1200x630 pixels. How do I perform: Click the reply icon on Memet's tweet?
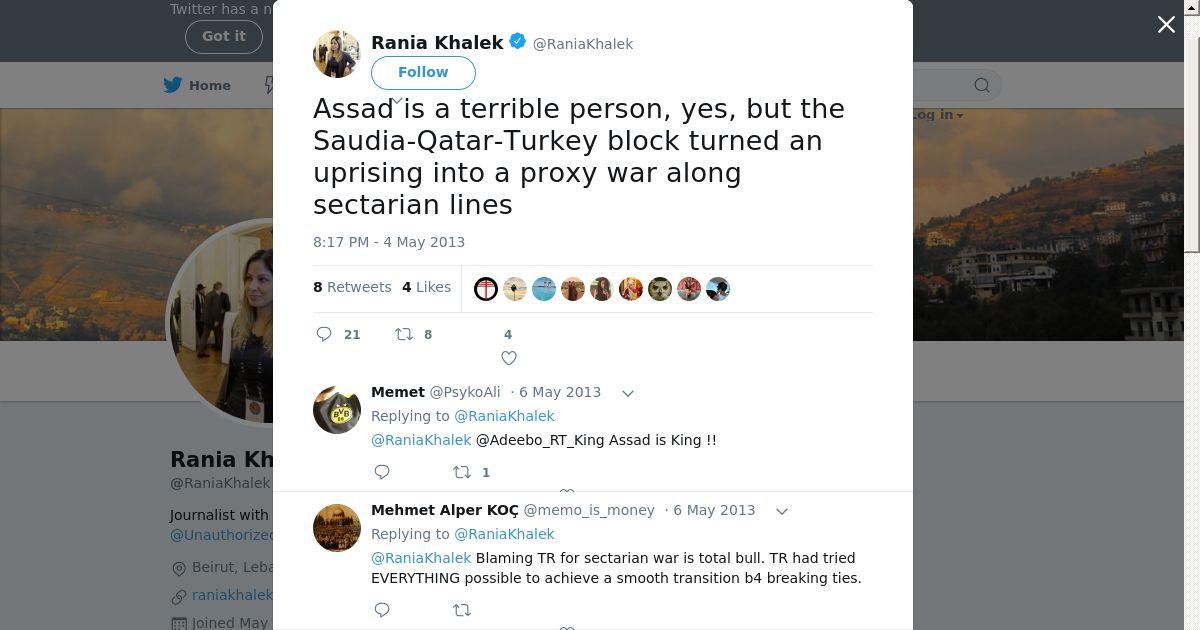tap(382, 472)
